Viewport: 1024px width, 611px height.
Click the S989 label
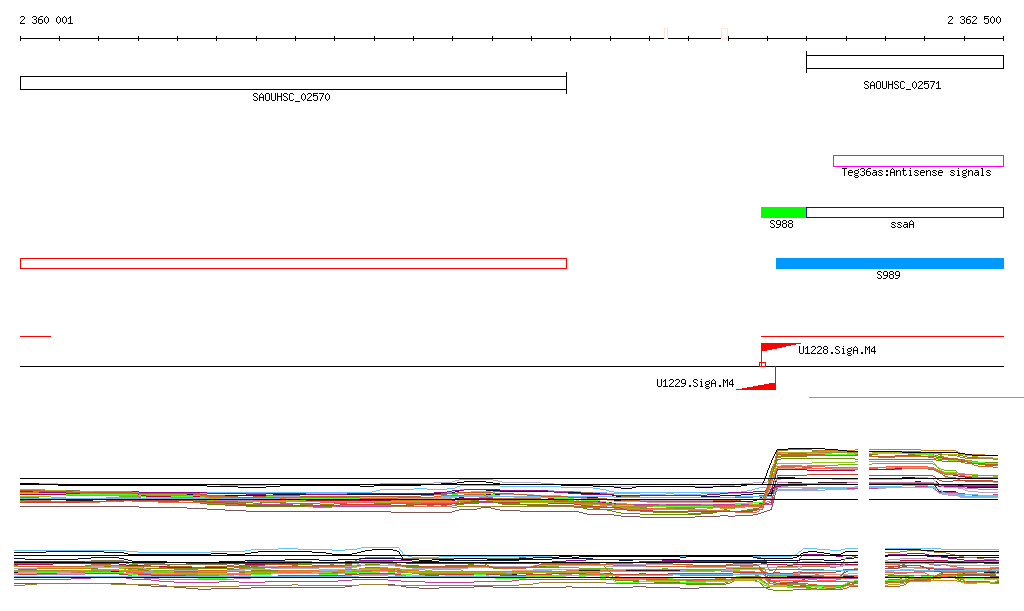(888, 275)
